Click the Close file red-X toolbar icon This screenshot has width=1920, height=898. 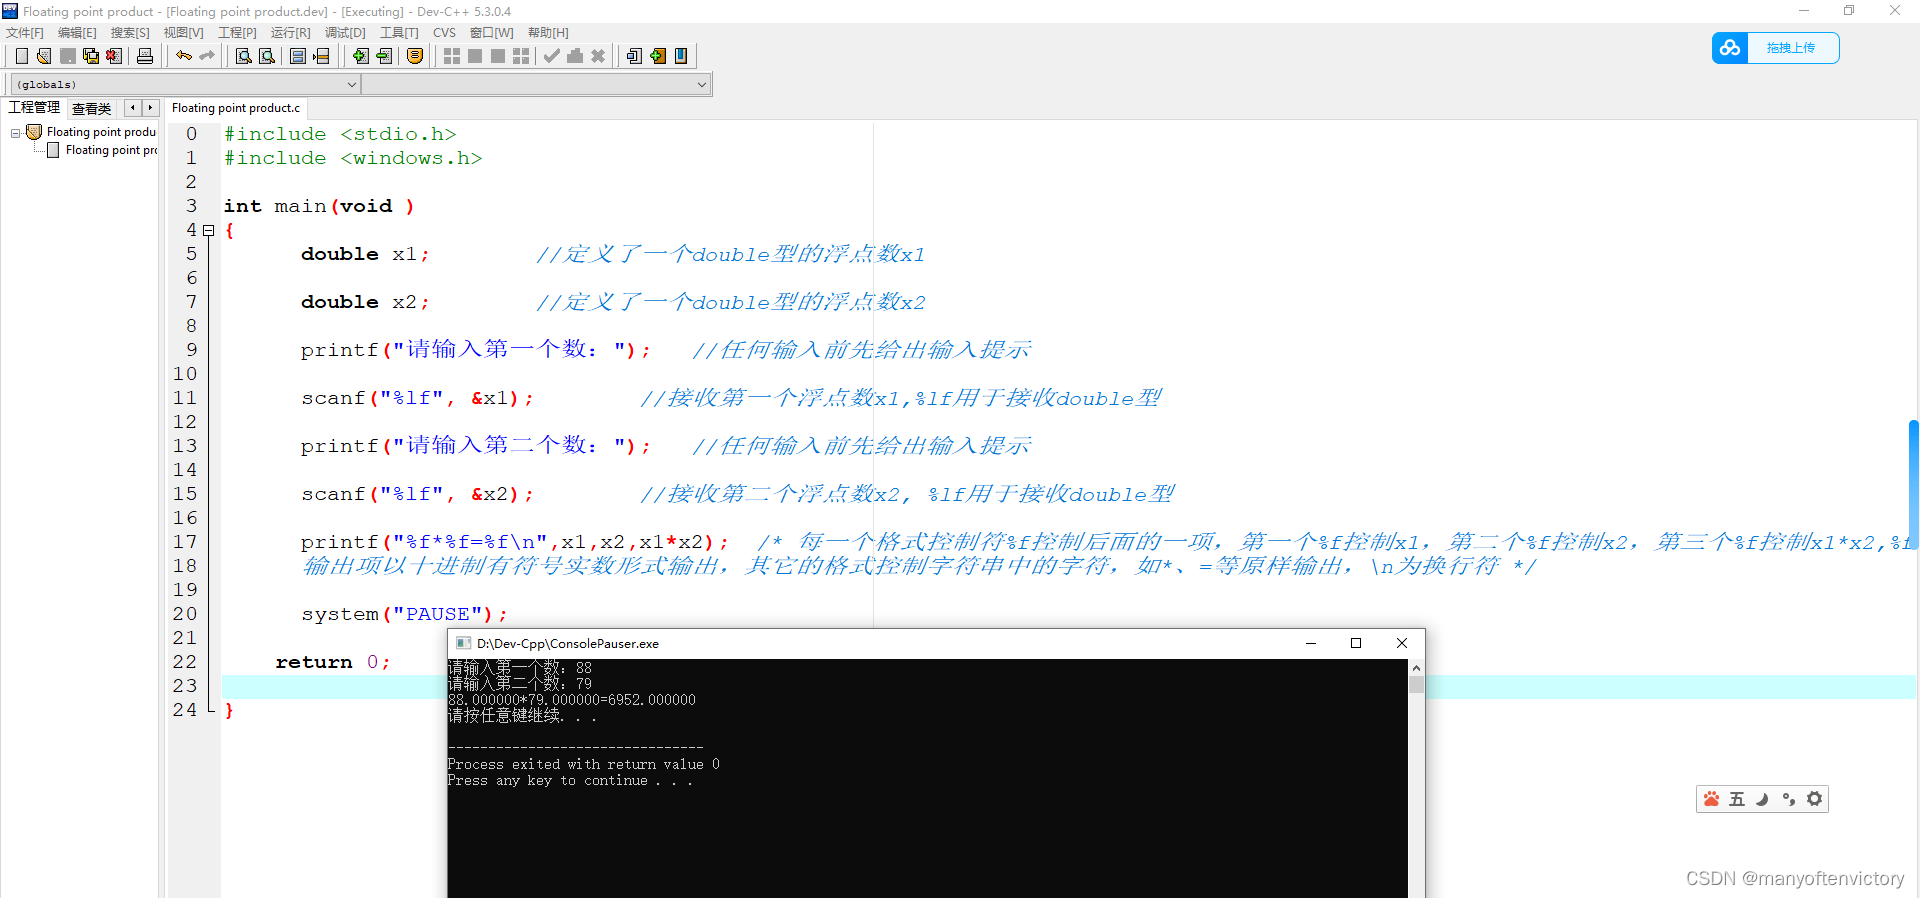click(114, 56)
